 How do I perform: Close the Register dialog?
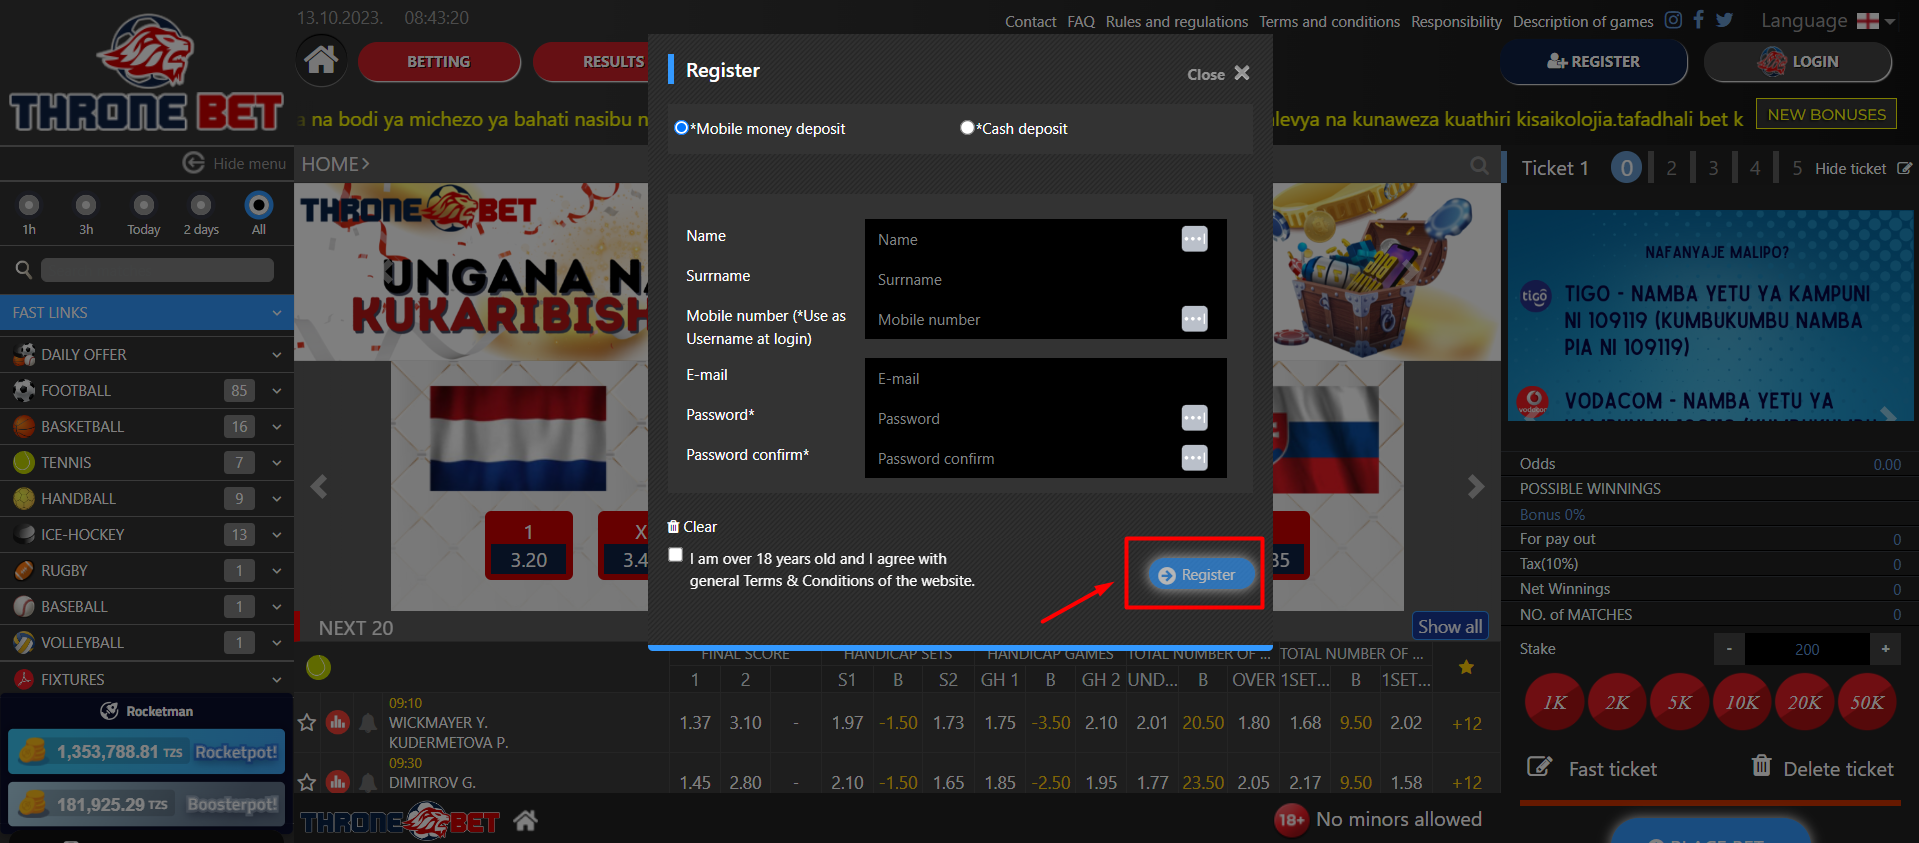[1218, 74]
